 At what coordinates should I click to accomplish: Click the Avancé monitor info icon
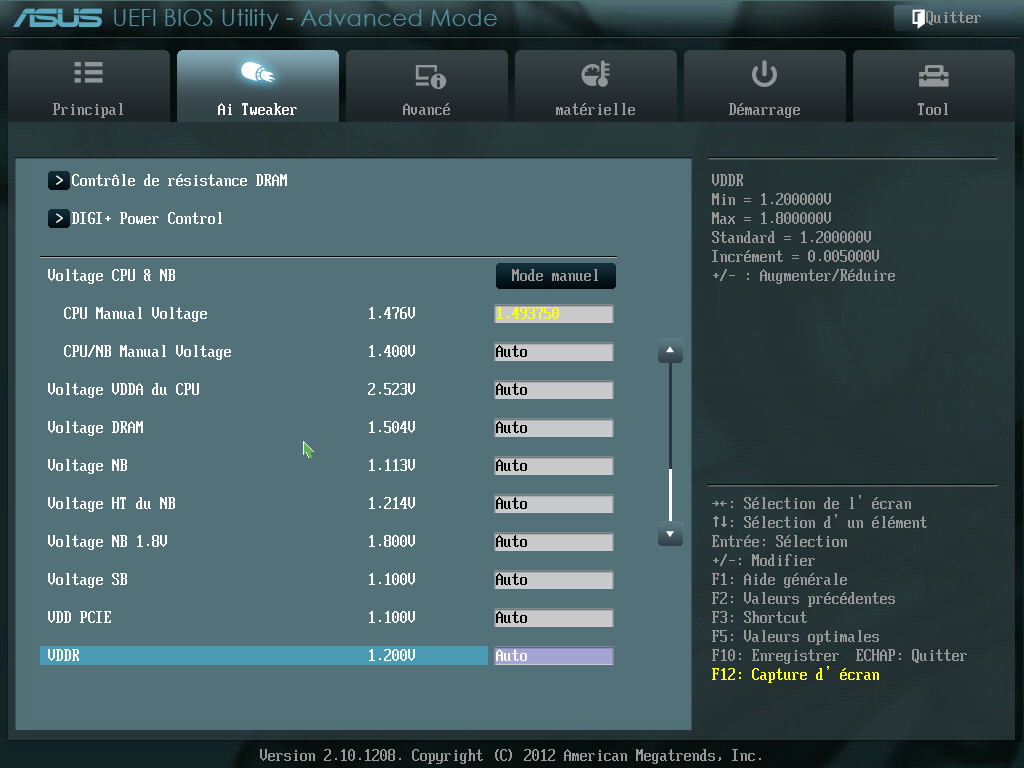point(430,76)
